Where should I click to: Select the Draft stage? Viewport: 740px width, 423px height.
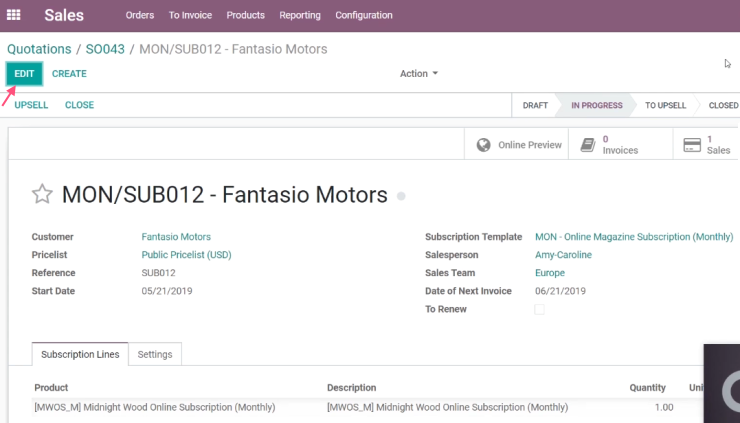pyautogui.click(x=535, y=105)
